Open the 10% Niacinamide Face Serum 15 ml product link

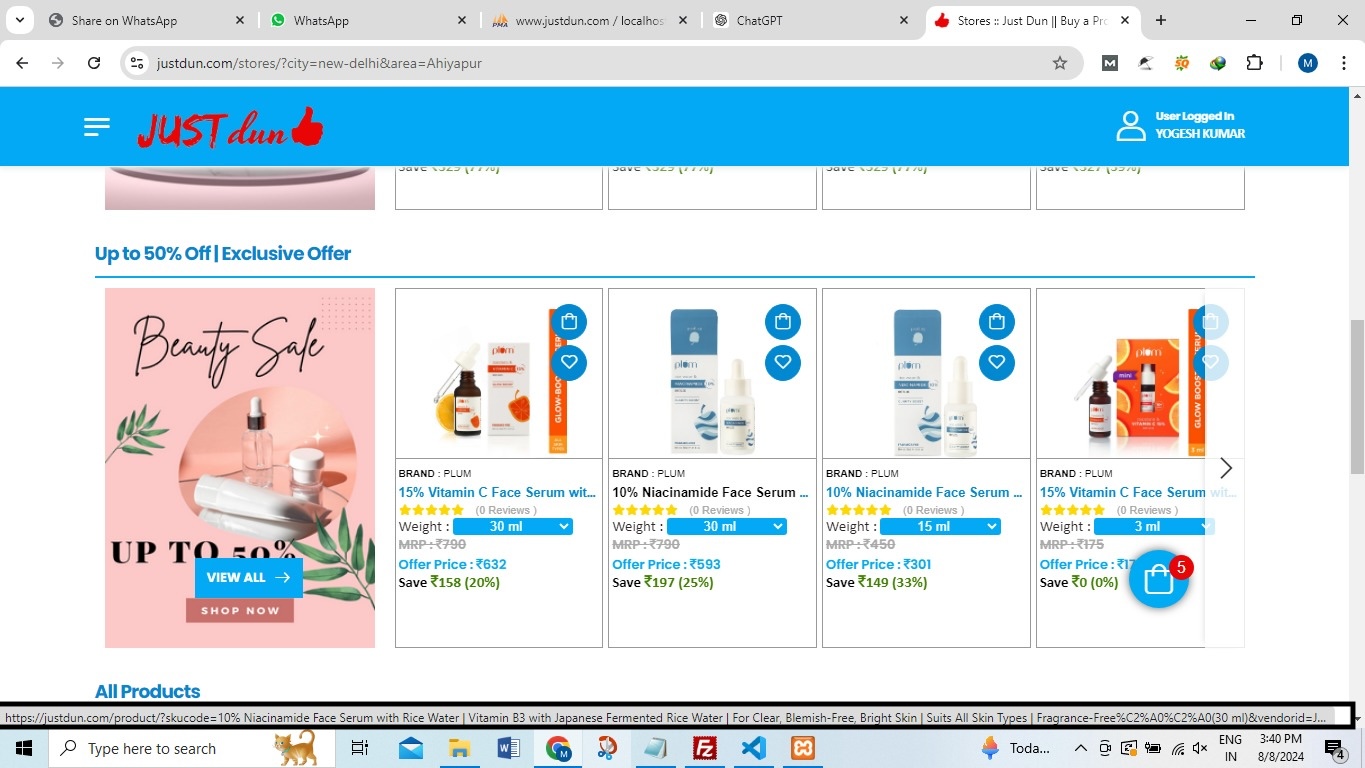pos(924,492)
